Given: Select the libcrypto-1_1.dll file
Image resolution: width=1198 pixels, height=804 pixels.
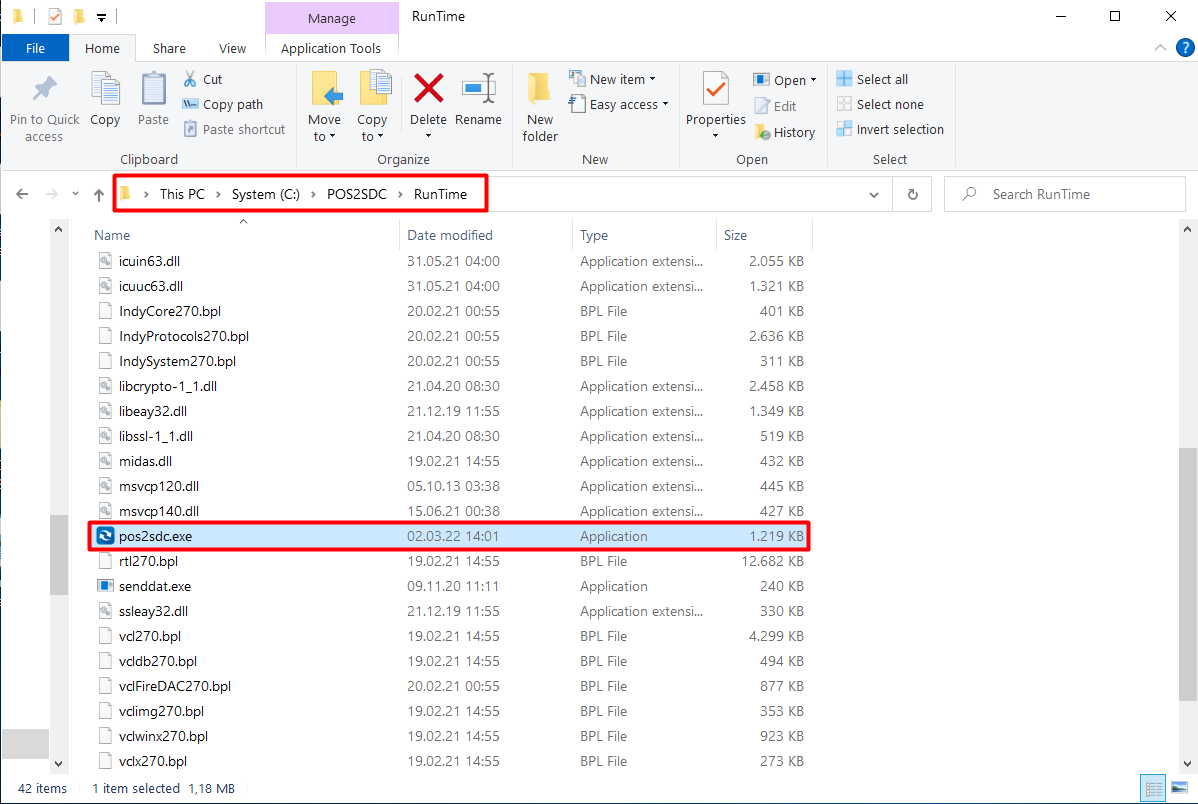Looking at the screenshot, I should (450, 386).
